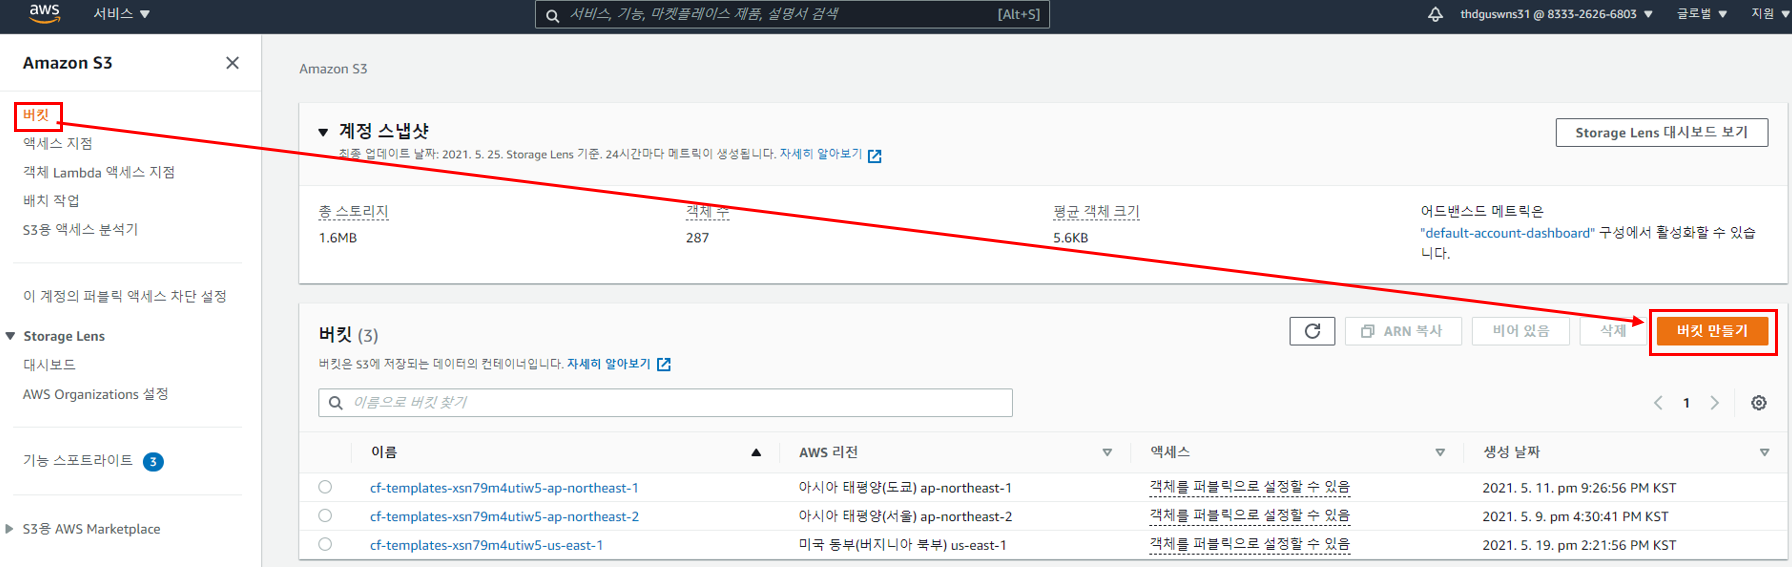Open cf-templates-xsn79m4utiw5-ap-northeast-1 bucket link

click(x=504, y=488)
